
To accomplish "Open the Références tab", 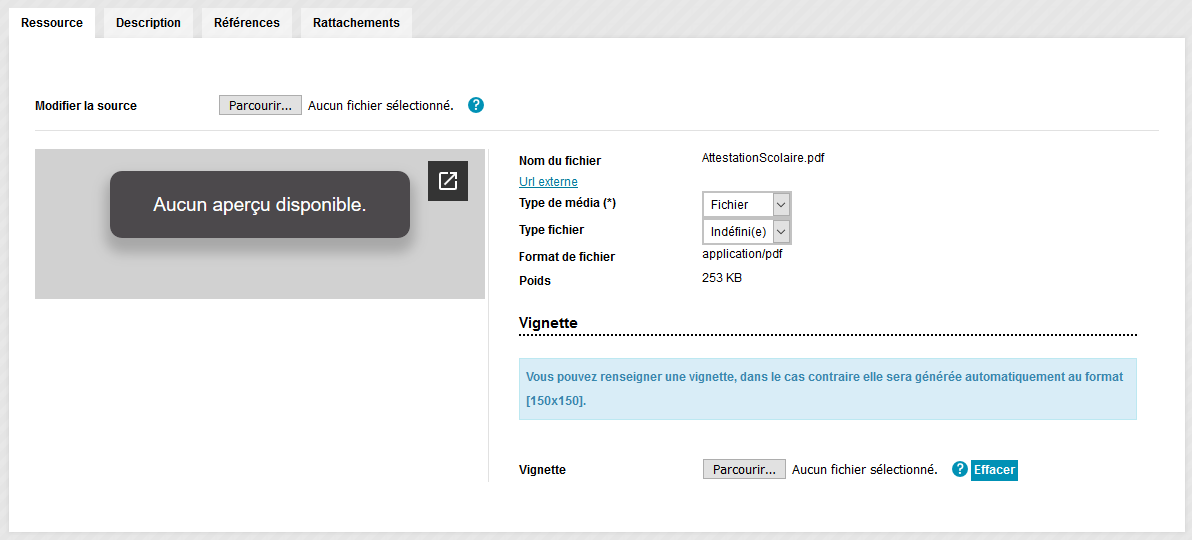I will 247,23.
